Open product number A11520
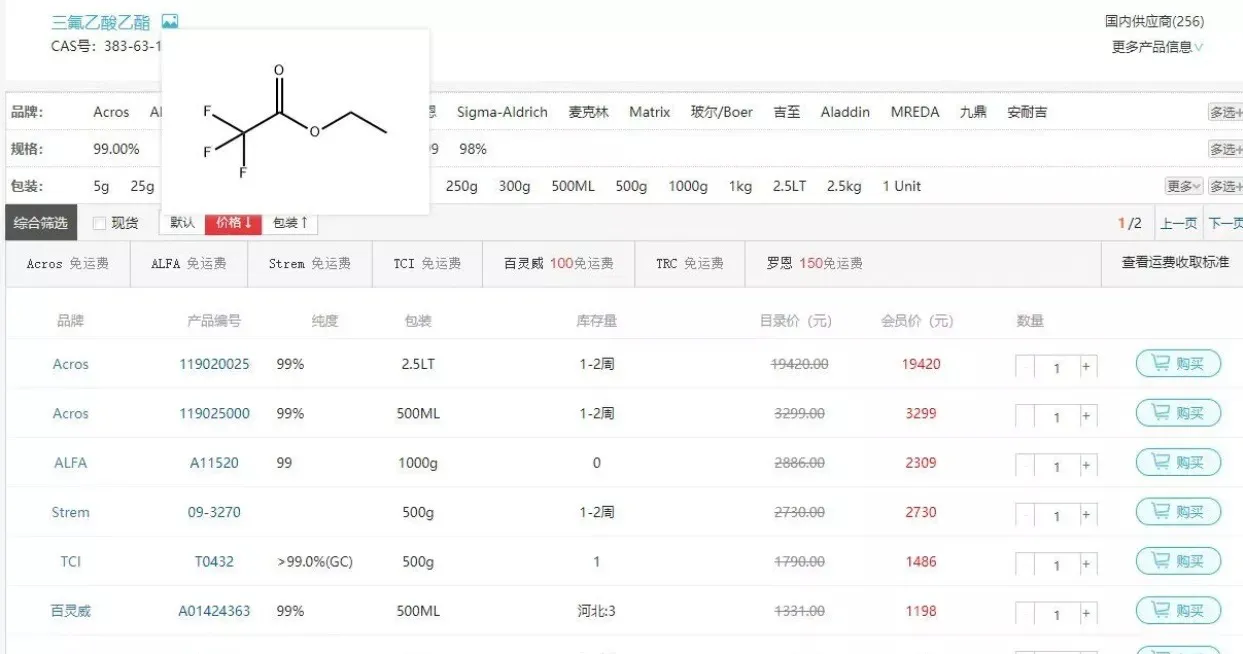The image size is (1243, 654). [x=214, y=463]
